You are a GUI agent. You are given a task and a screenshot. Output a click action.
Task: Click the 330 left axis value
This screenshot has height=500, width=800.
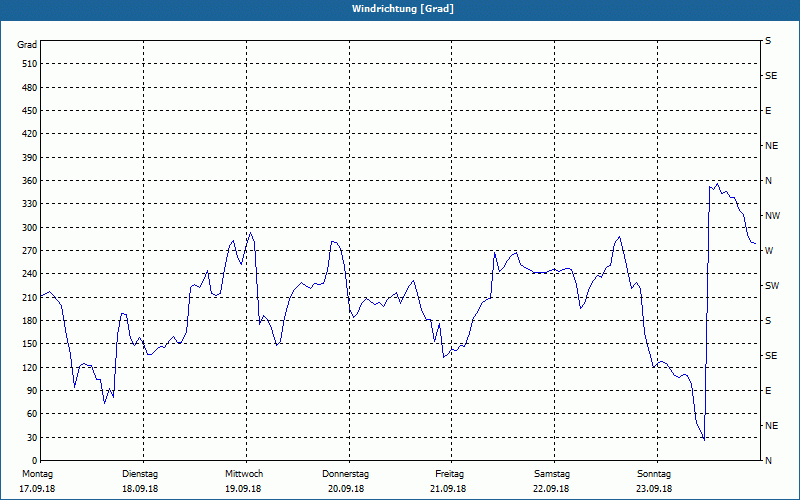(x=30, y=204)
